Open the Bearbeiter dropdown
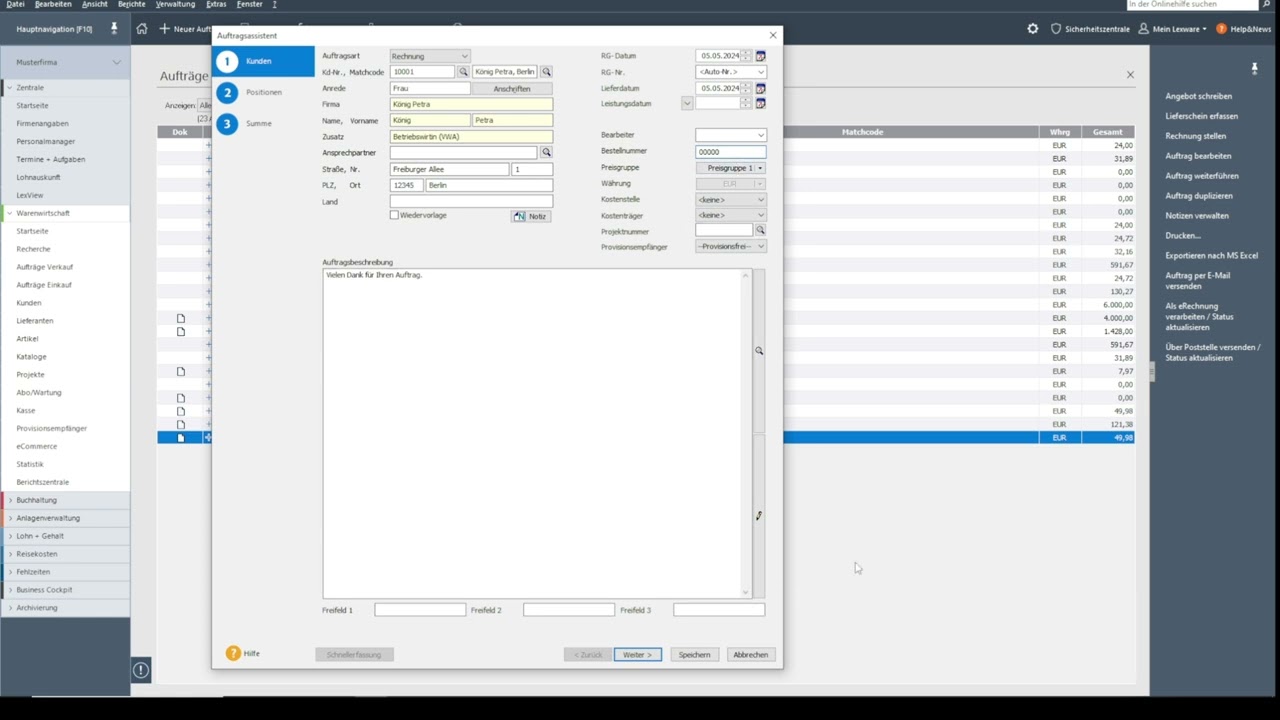1280x720 pixels. pyautogui.click(x=731, y=135)
